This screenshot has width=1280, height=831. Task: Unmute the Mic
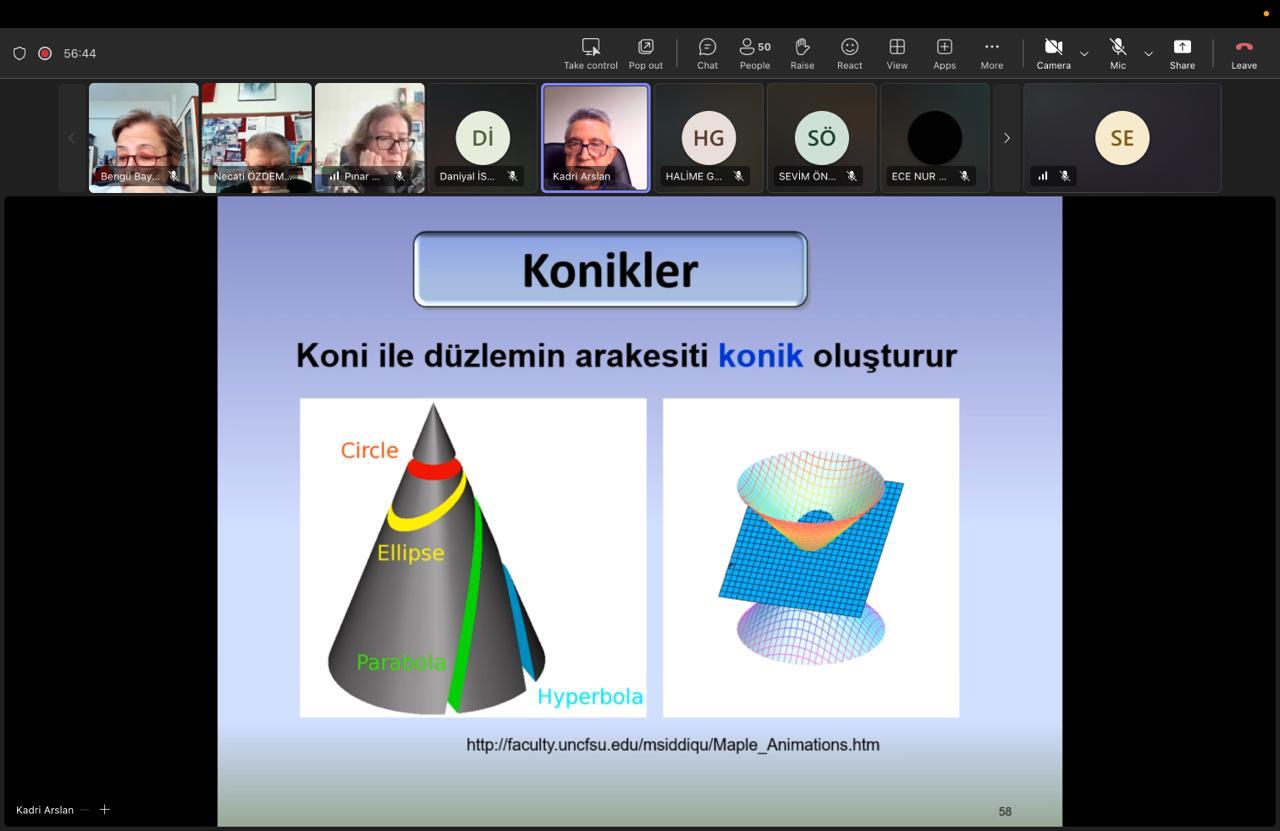click(x=1118, y=53)
